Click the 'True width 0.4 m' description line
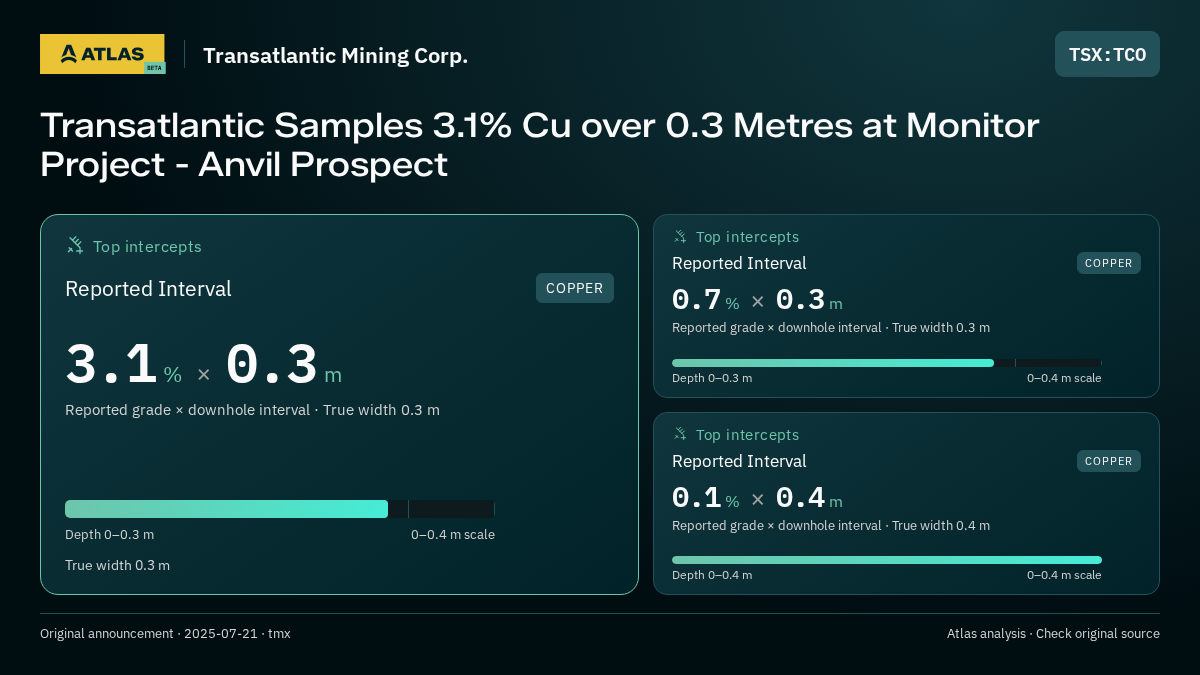The height and width of the screenshot is (675, 1200). click(x=831, y=526)
